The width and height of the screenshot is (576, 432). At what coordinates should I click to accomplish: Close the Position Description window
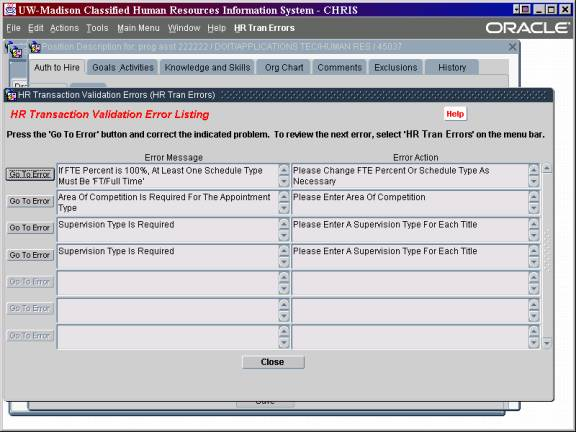pos(512,47)
